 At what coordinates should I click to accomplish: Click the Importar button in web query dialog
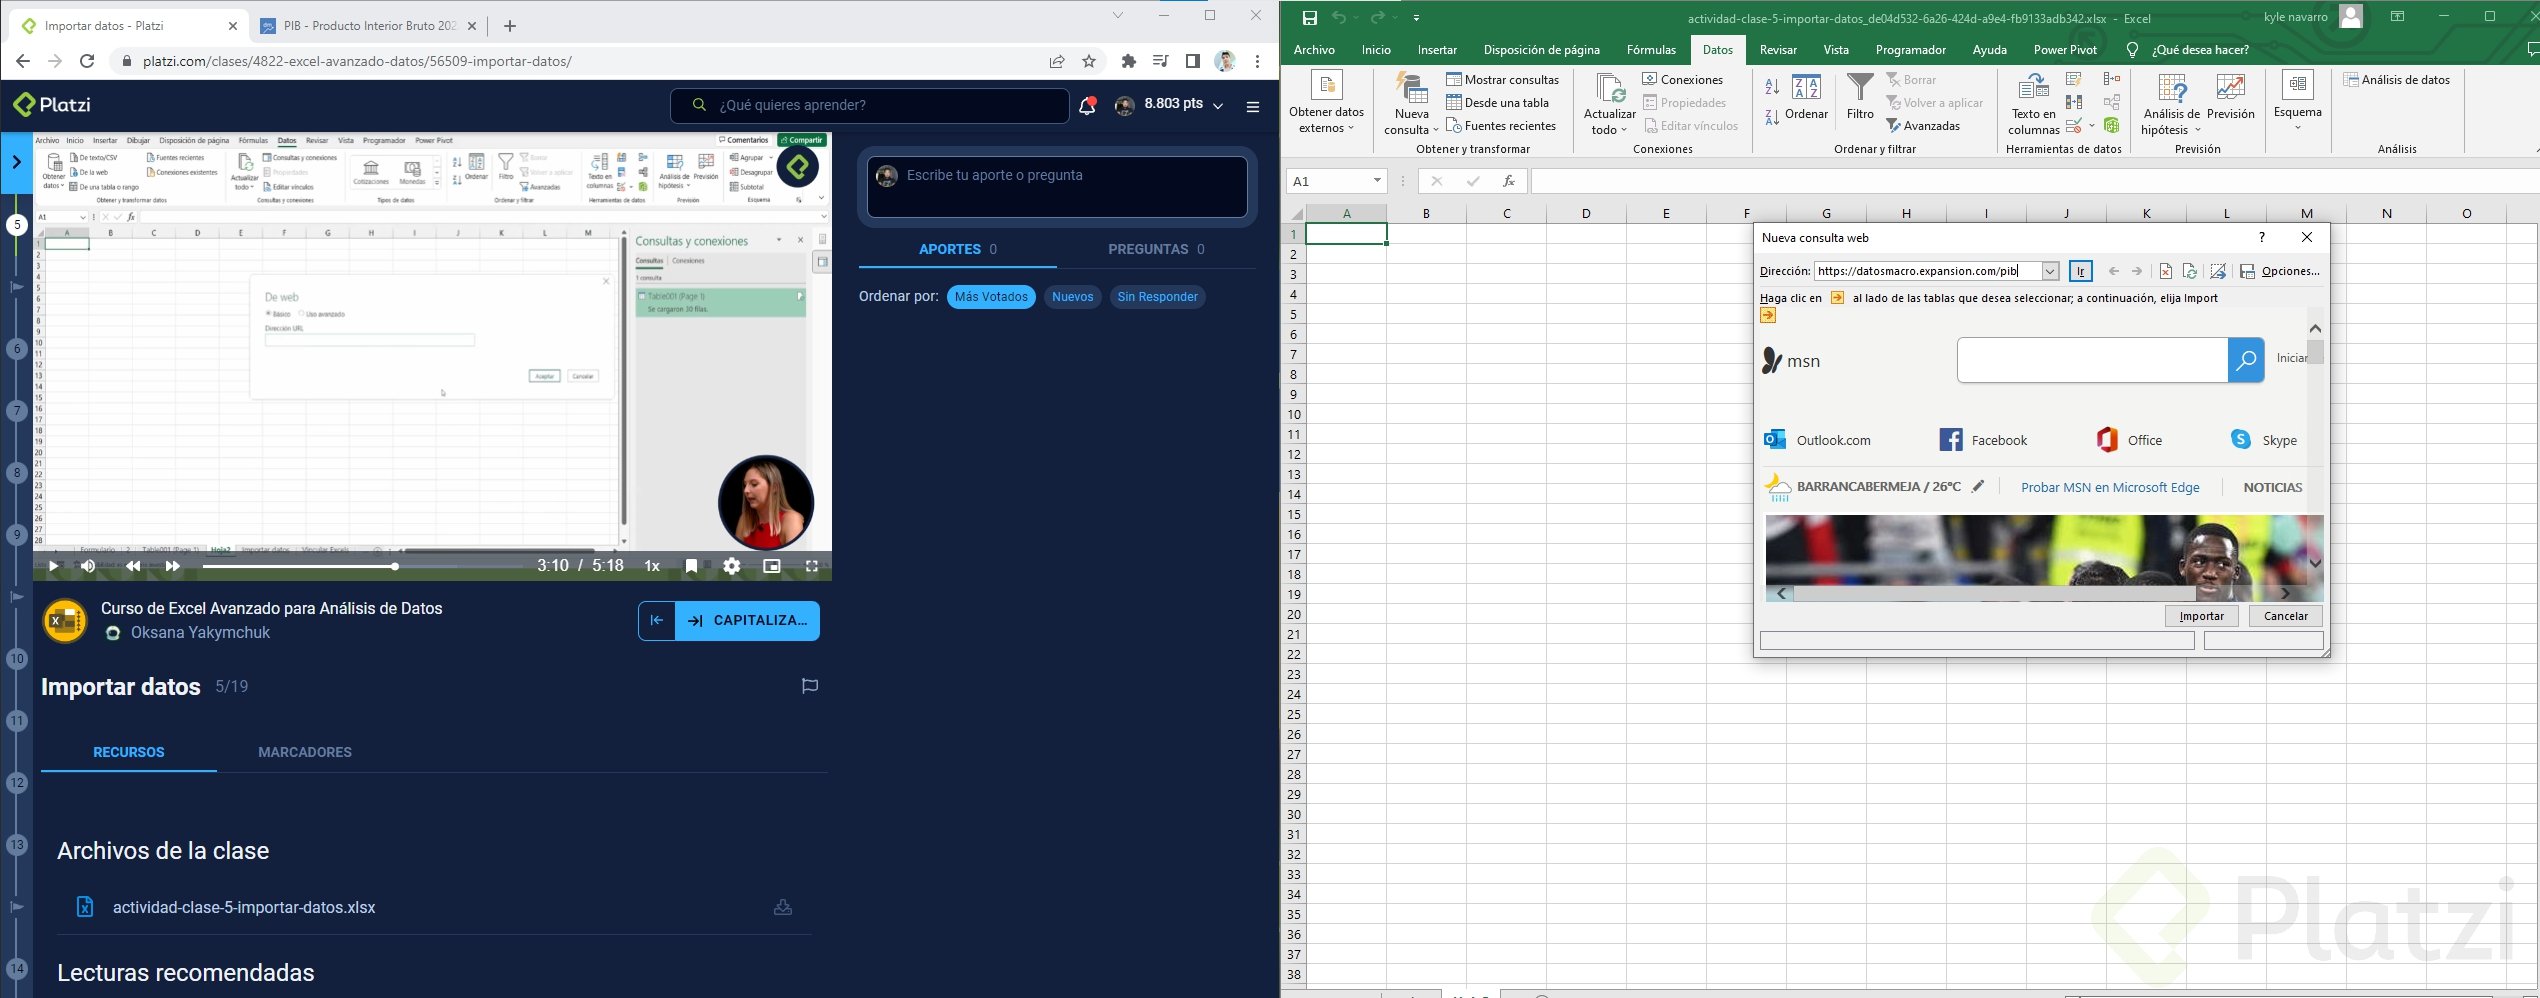tap(2201, 616)
